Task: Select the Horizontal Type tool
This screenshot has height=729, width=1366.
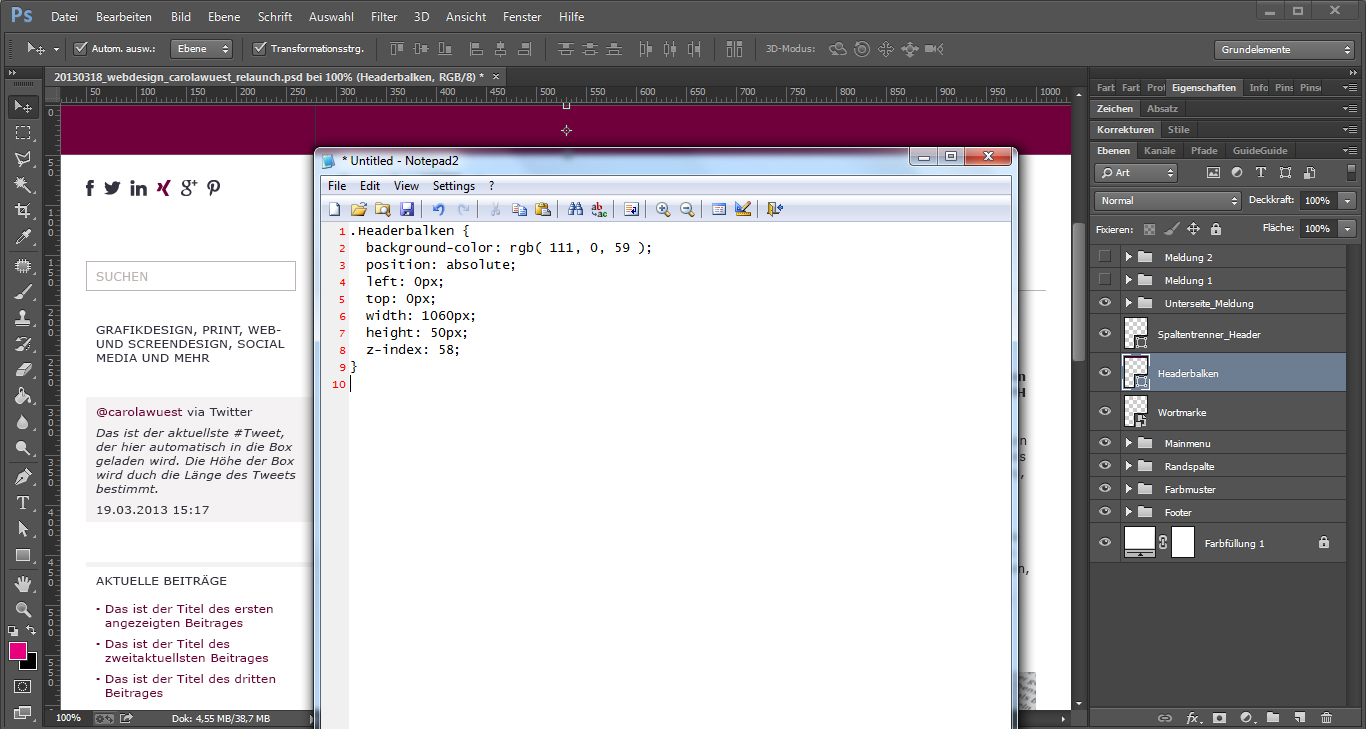Action: [23, 503]
